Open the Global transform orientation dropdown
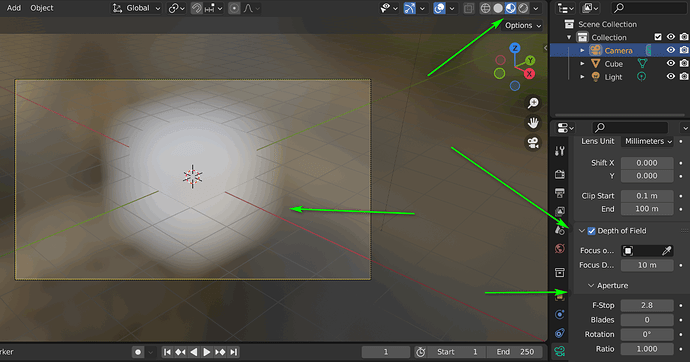690x362 pixels. (x=136, y=8)
